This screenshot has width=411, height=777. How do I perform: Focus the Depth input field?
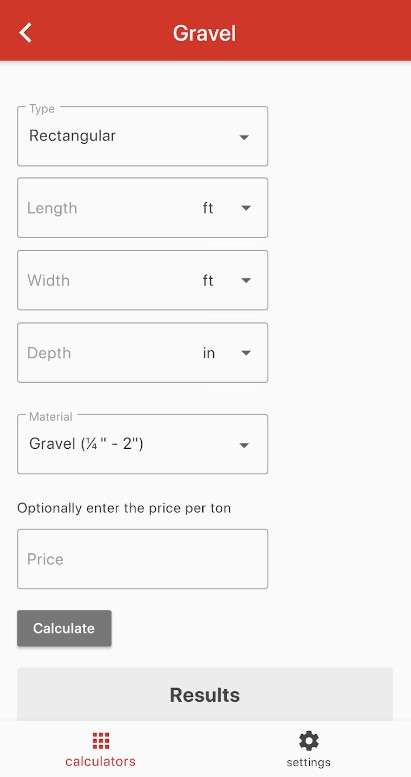pyautogui.click(x=109, y=353)
